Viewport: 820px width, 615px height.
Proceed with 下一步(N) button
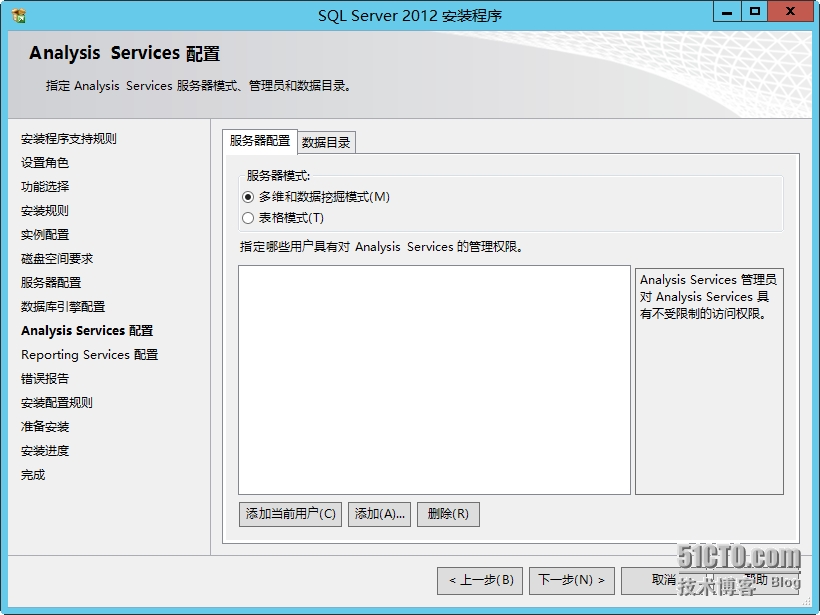click(572, 580)
